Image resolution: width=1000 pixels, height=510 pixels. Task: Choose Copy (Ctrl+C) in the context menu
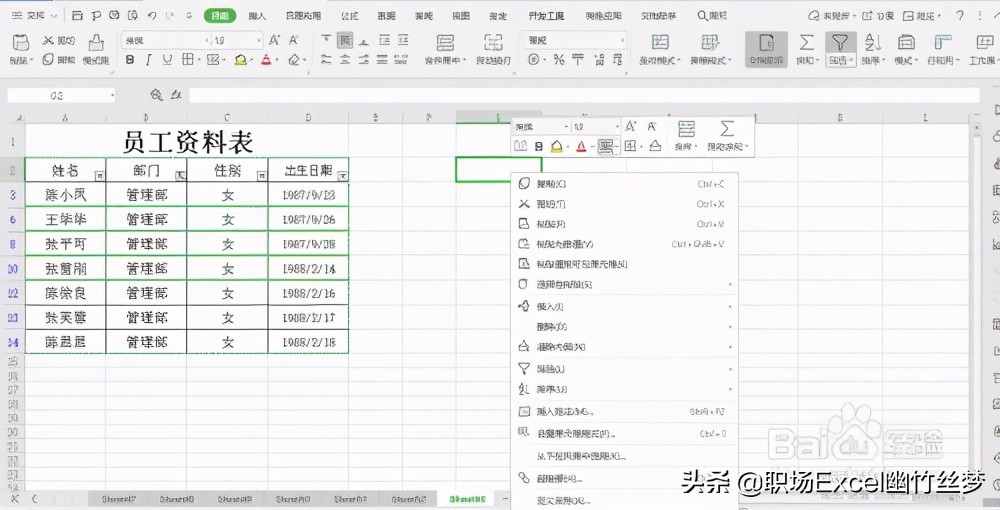click(625, 184)
